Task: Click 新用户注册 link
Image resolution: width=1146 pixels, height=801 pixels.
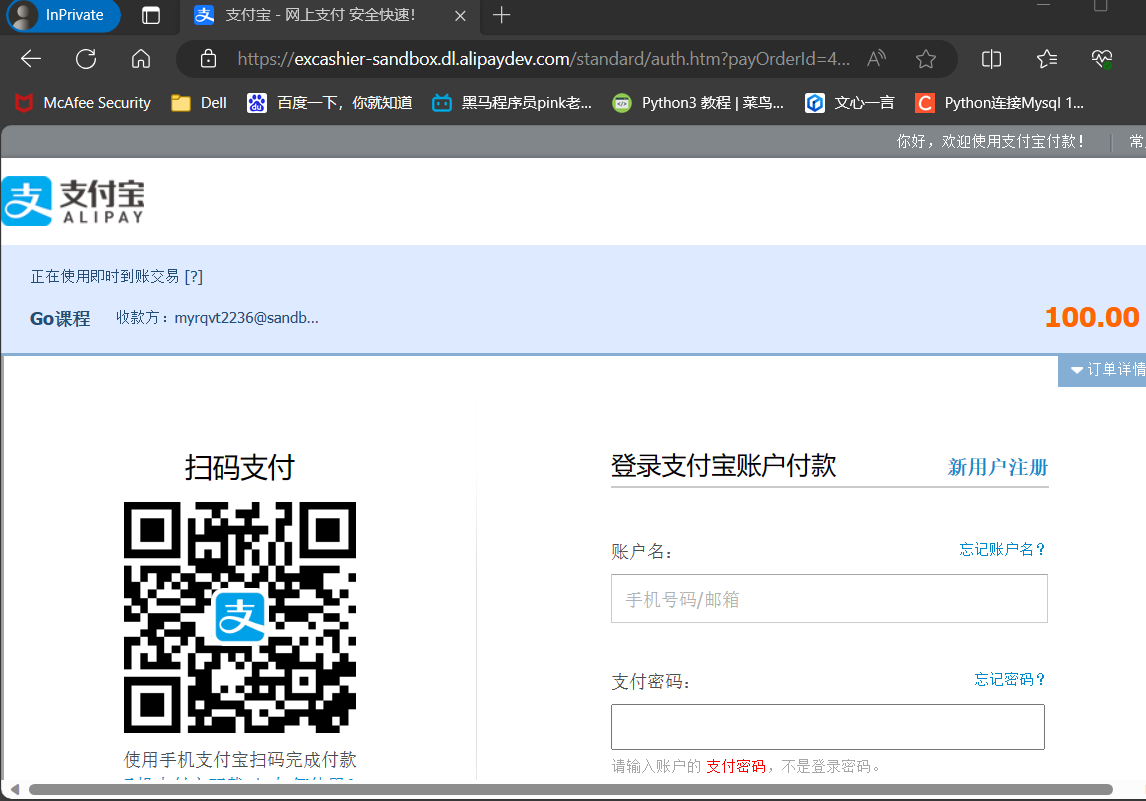Action: 998,467
